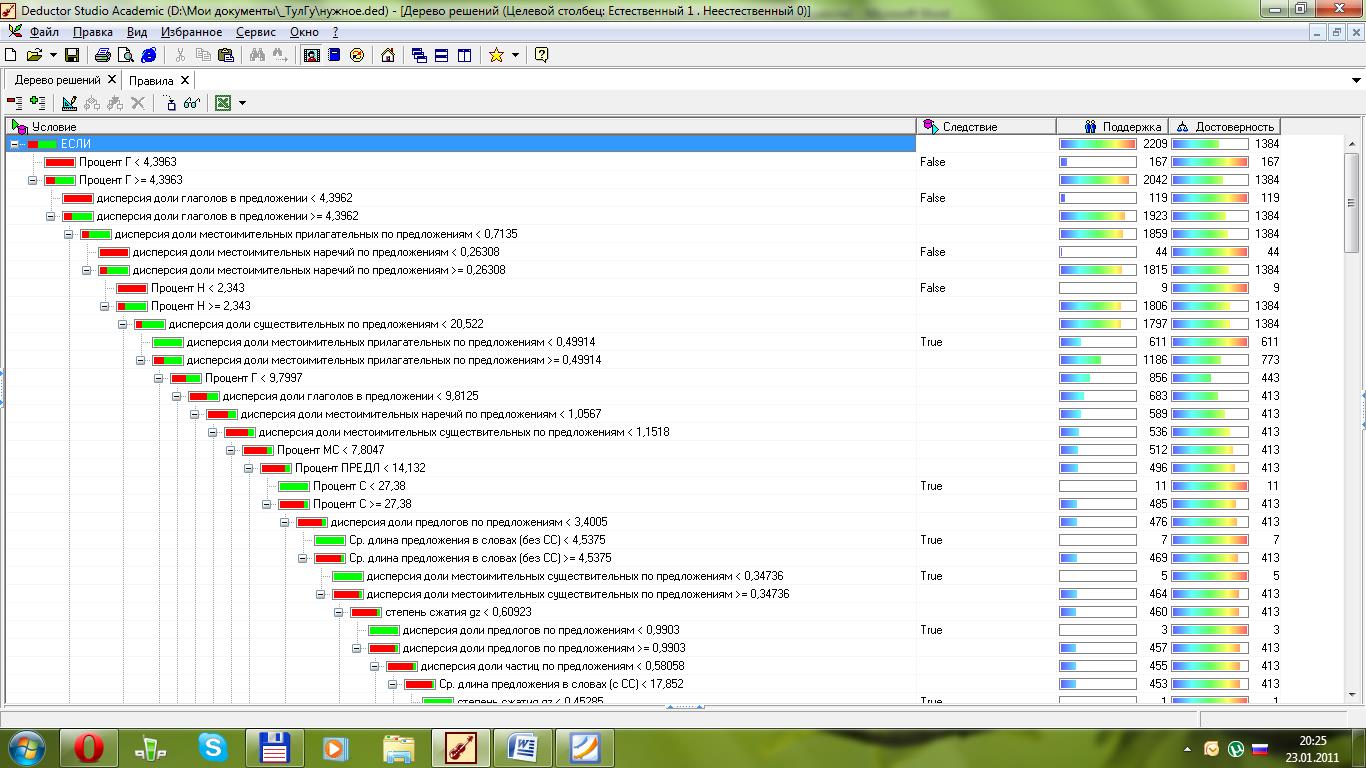Image resolution: width=1366 pixels, height=768 pixels.
Task: Click the paste clipboard icon
Action: click(226, 55)
